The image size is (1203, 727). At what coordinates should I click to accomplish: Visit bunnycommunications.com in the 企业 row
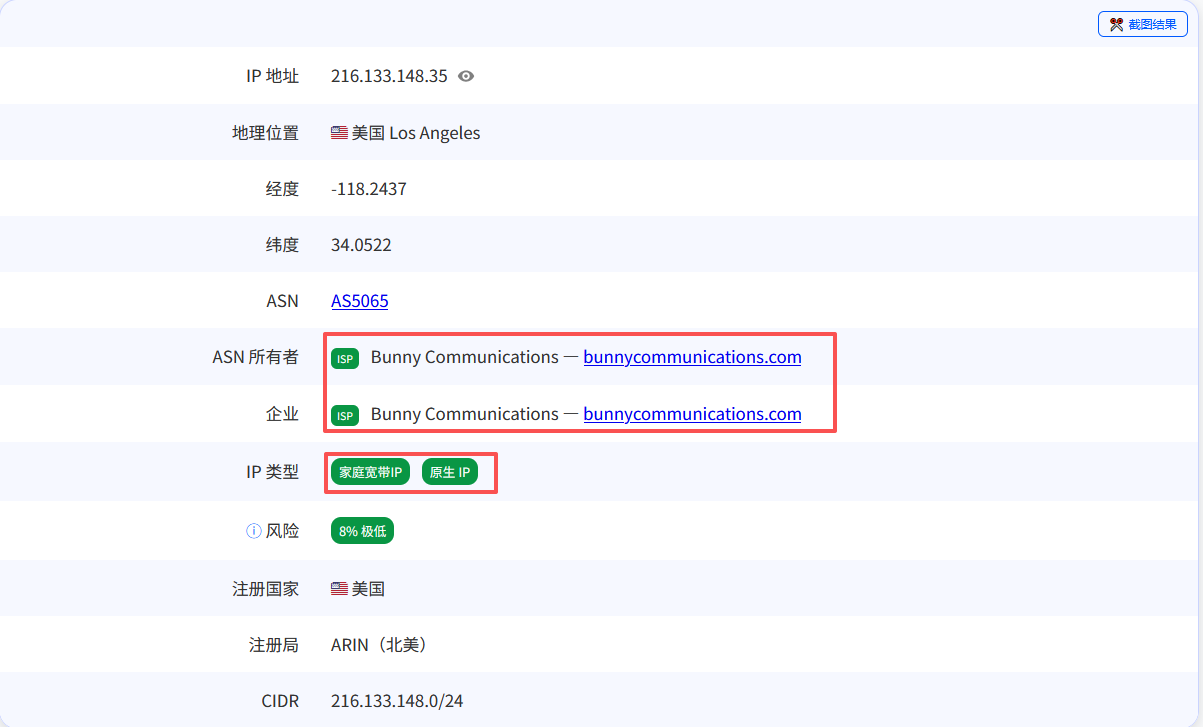pyautogui.click(x=692, y=414)
